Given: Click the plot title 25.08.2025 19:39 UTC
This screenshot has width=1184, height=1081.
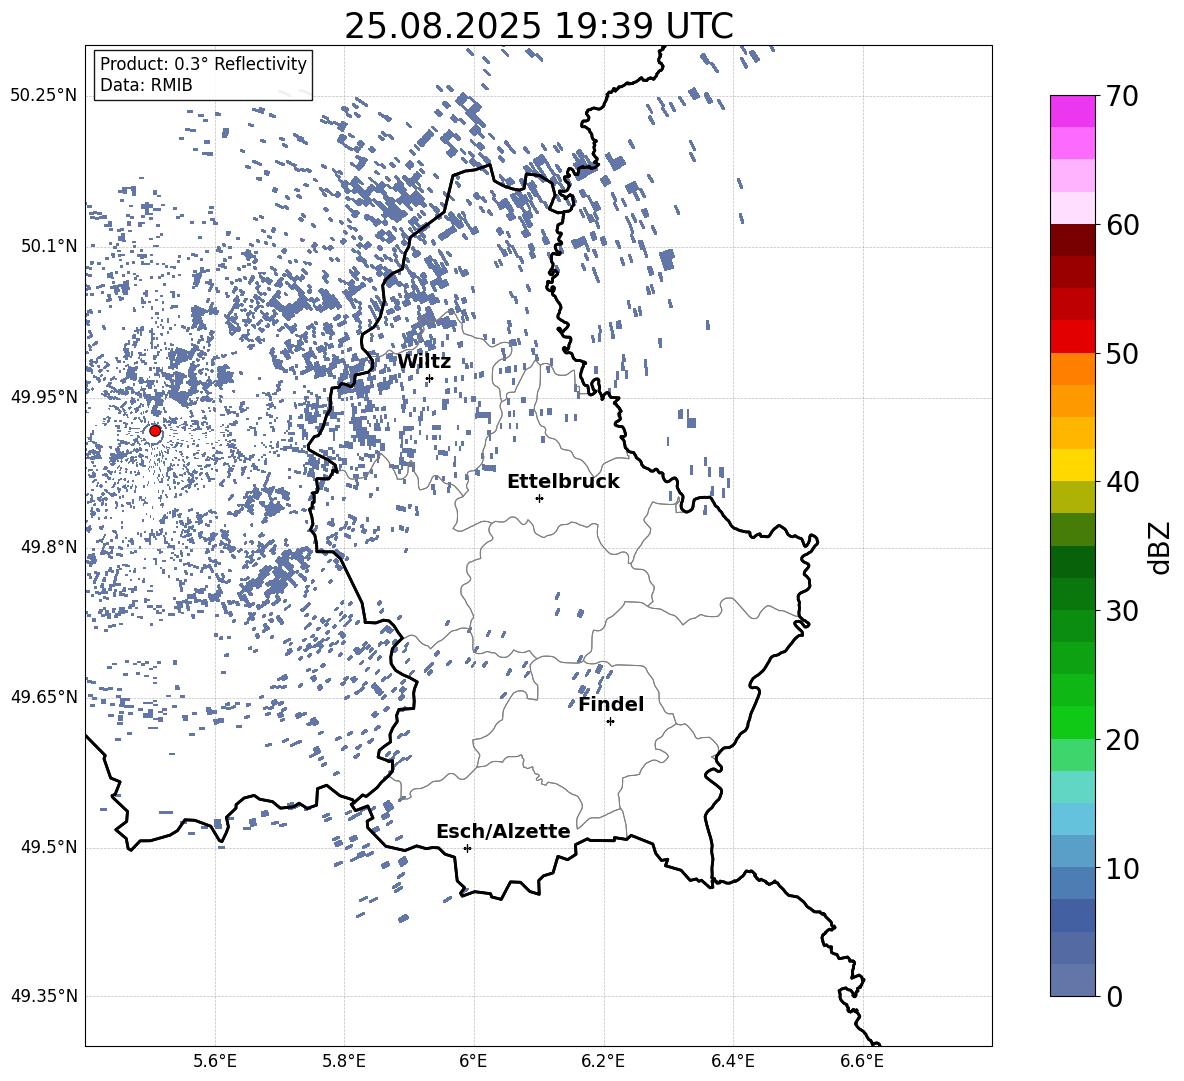Looking at the screenshot, I should [538, 26].
